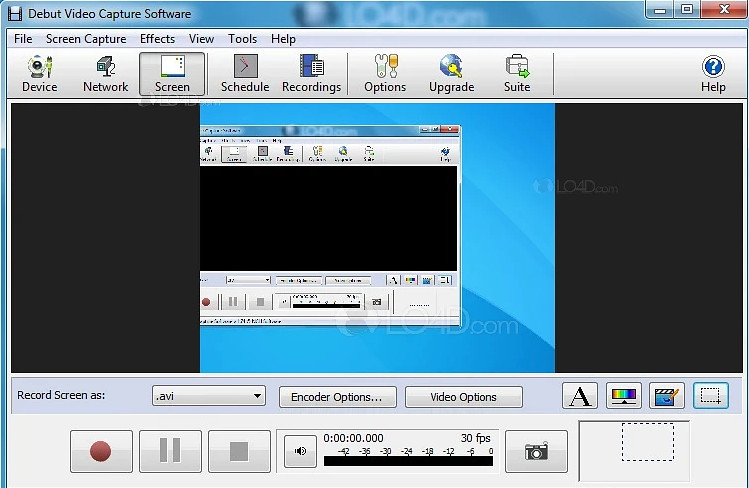Minimize the Debut window
This screenshot has height=488, width=749.
660,10
